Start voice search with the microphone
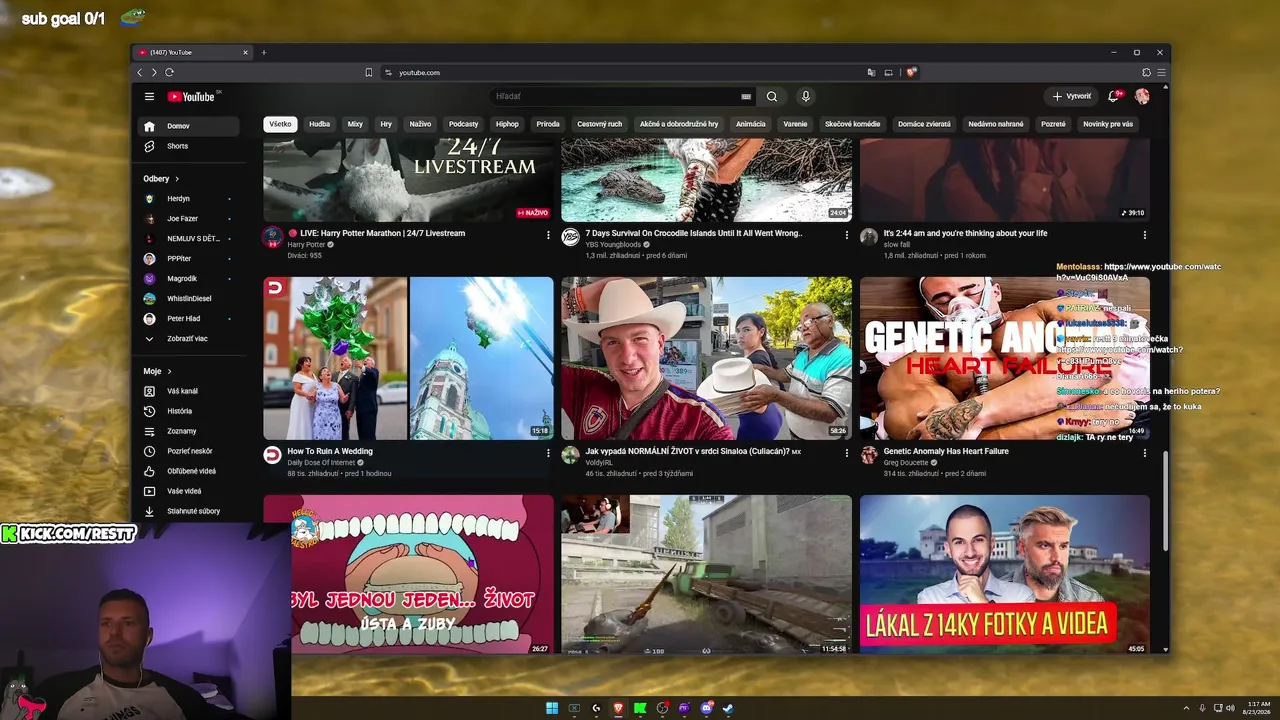Image resolution: width=1280 pixels, height=720 pixels. coord(806,96)
